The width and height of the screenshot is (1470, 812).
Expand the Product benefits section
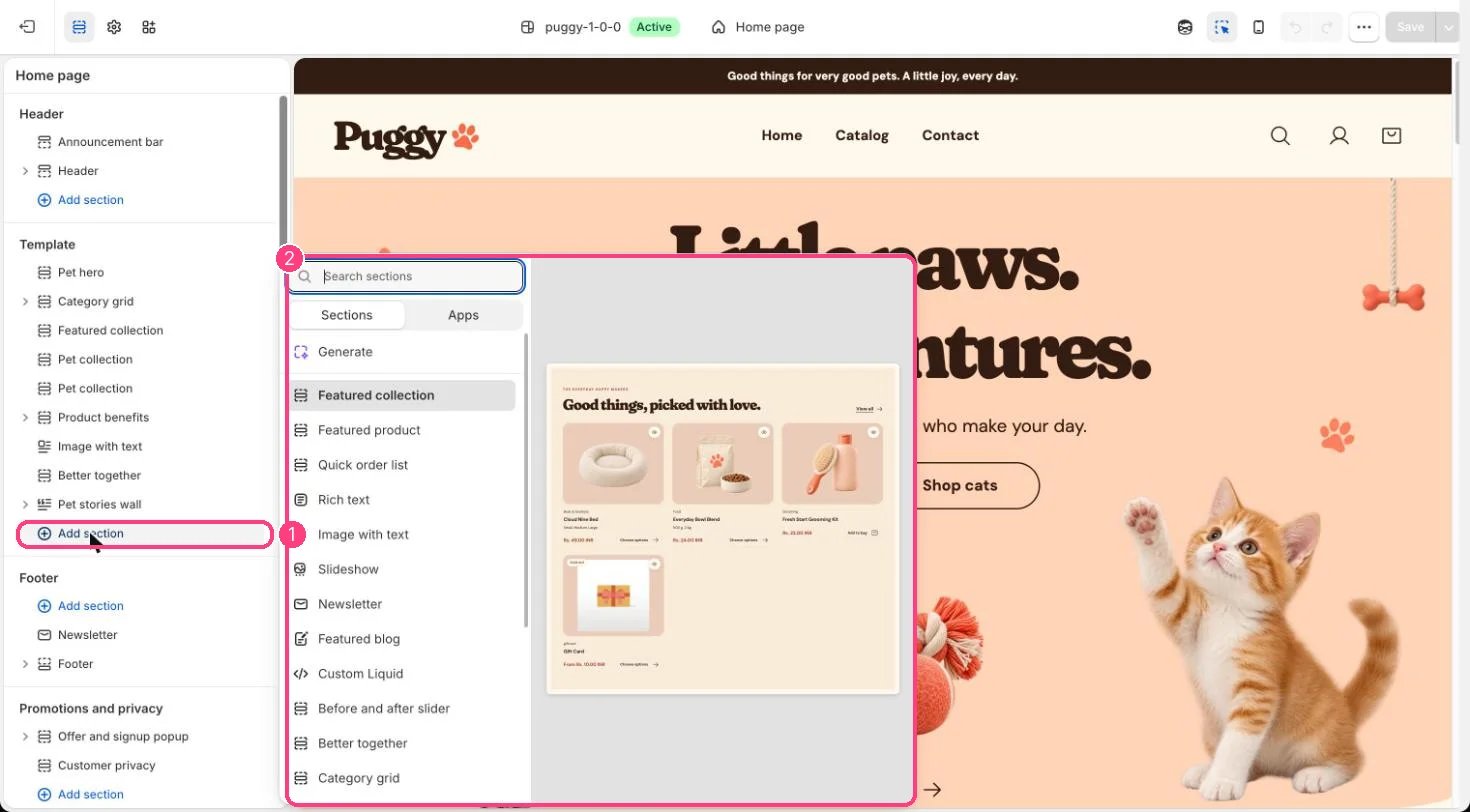(25, 417)
